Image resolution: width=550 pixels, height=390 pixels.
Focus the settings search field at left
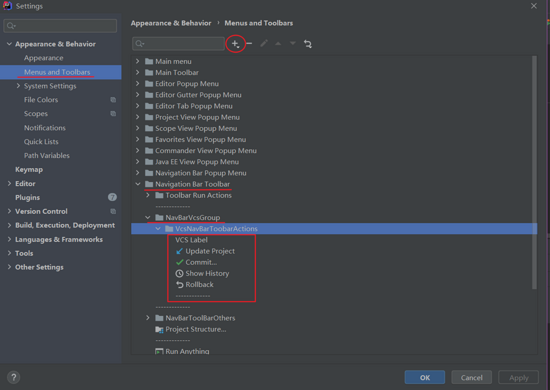[60, 26]
